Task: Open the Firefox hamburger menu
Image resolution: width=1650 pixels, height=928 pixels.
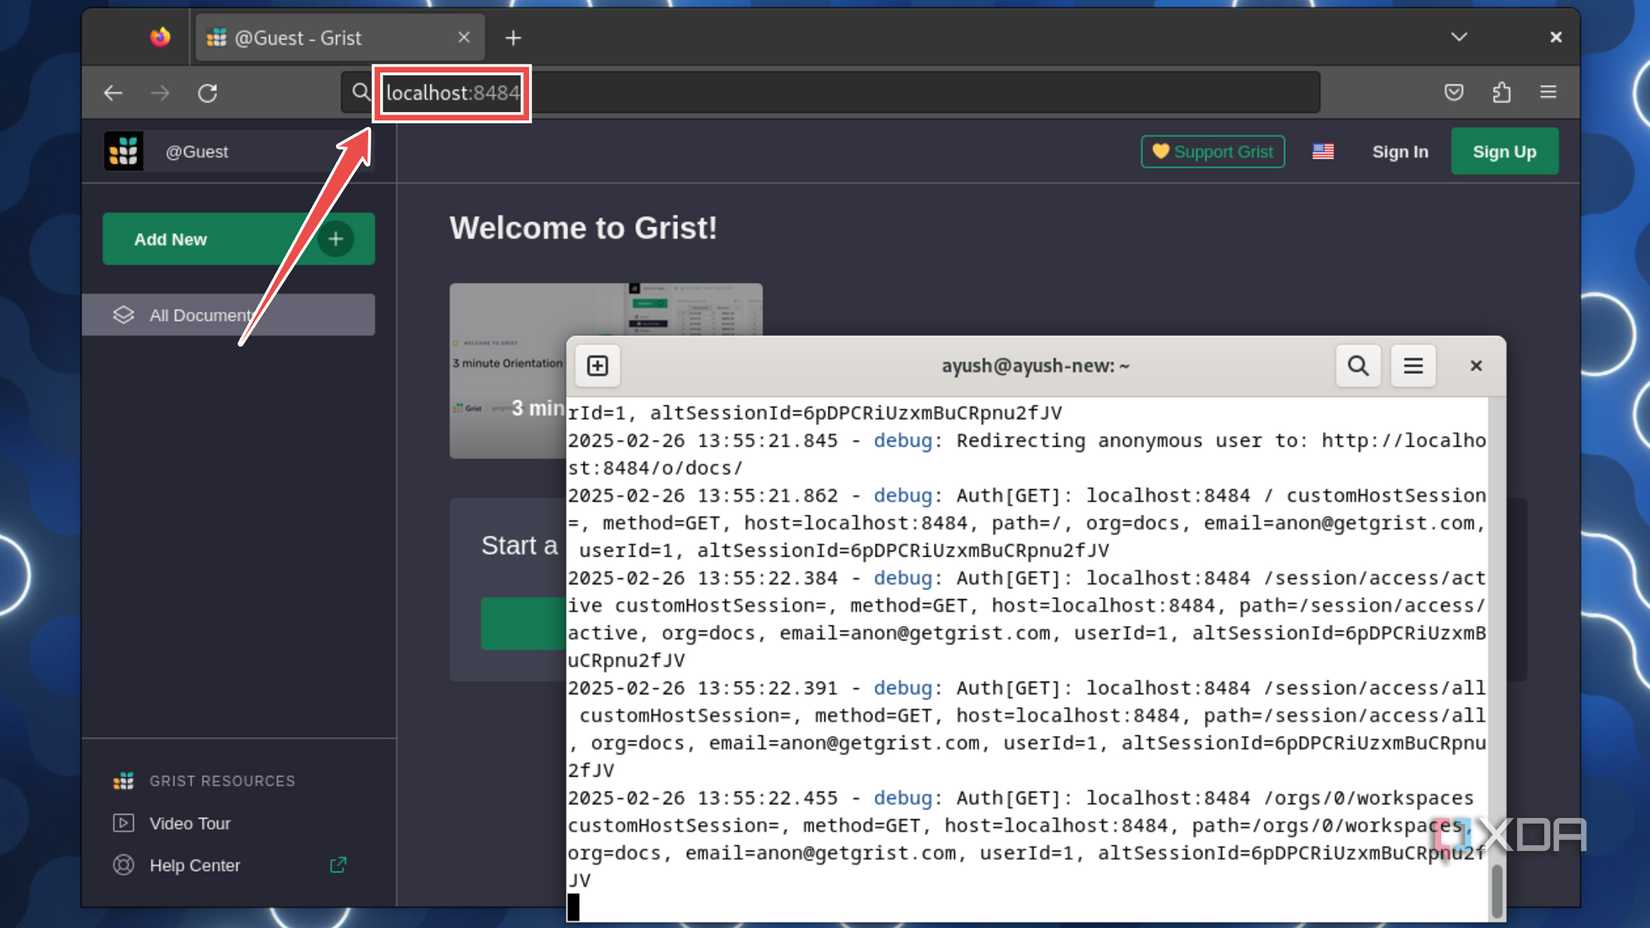Action: [1548, 92]
